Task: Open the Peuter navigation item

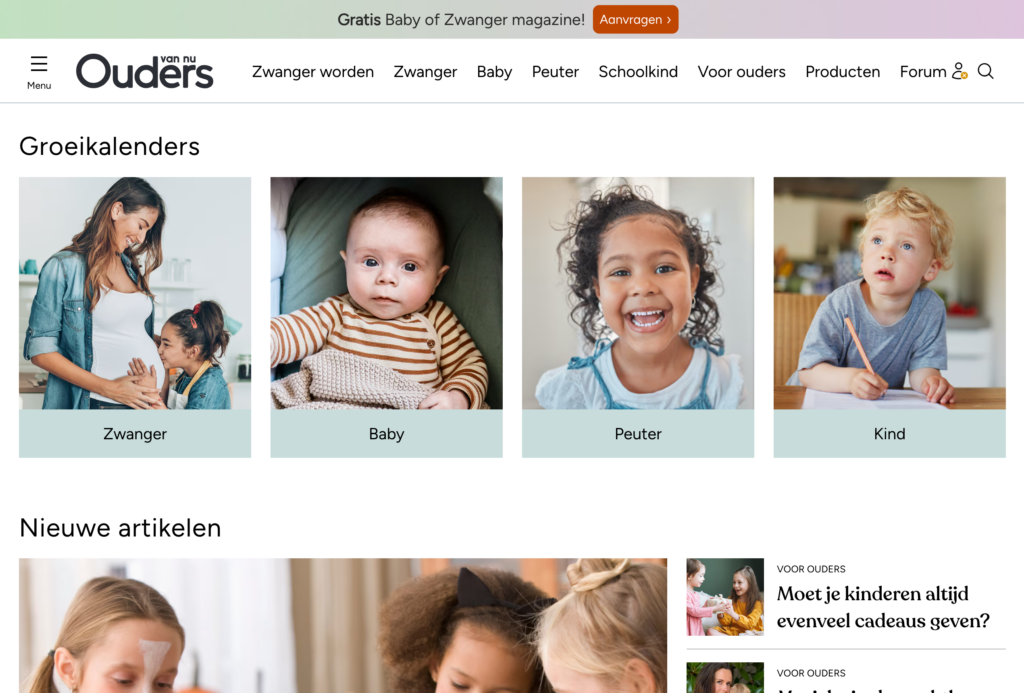Action: [x=555, y=72]
